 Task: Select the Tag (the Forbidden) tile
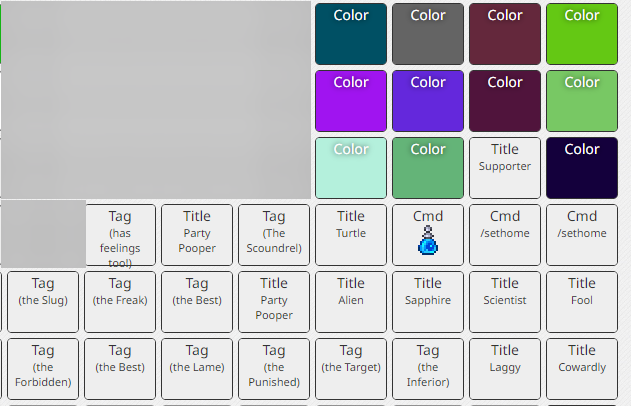coord(43,369)
